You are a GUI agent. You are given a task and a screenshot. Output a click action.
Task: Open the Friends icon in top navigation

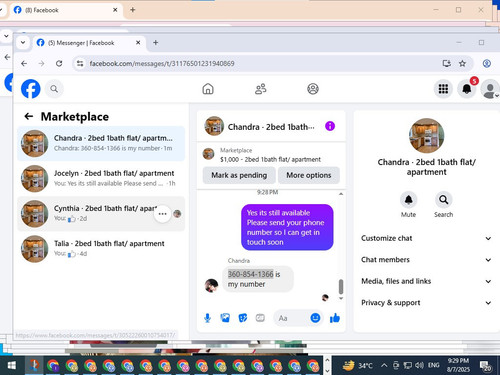pyautogui.click(x=261, y=89)
